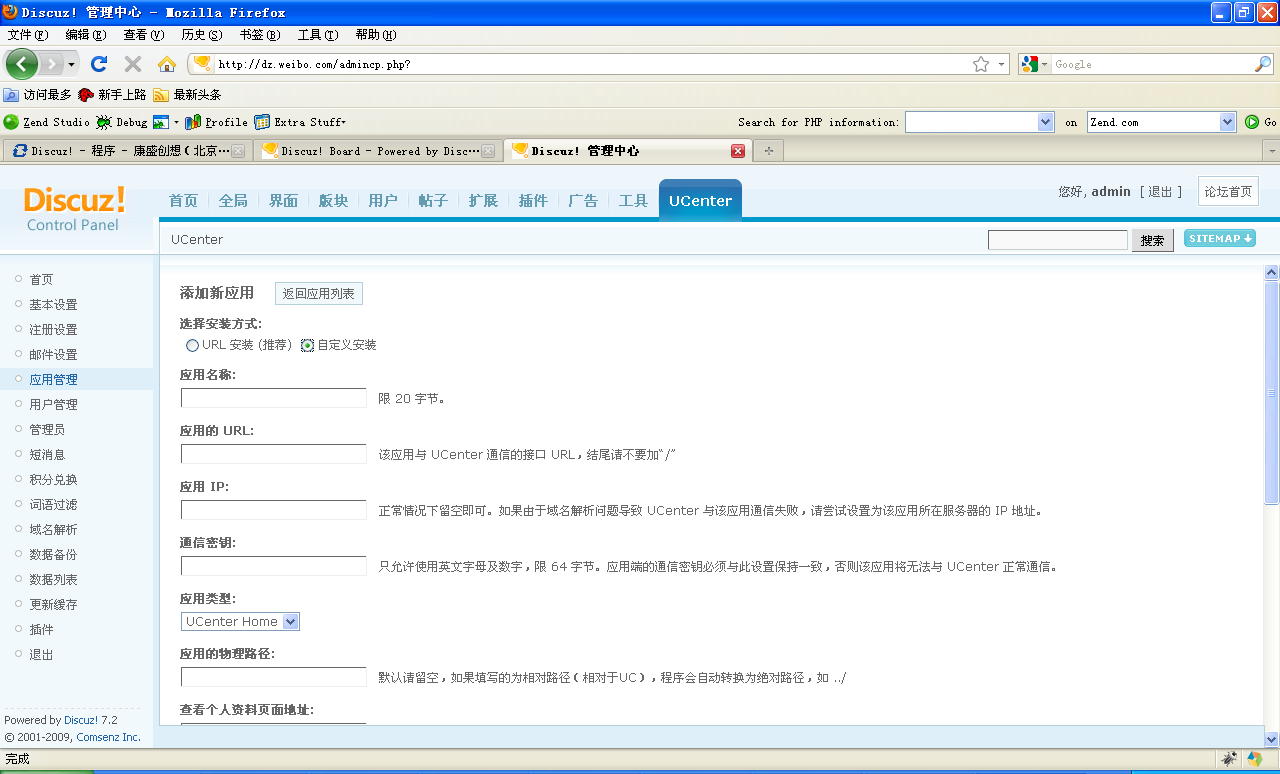Click the magnifier icon in Google search box
This screenshot has width=1280, height=774.
(1263, 64)
